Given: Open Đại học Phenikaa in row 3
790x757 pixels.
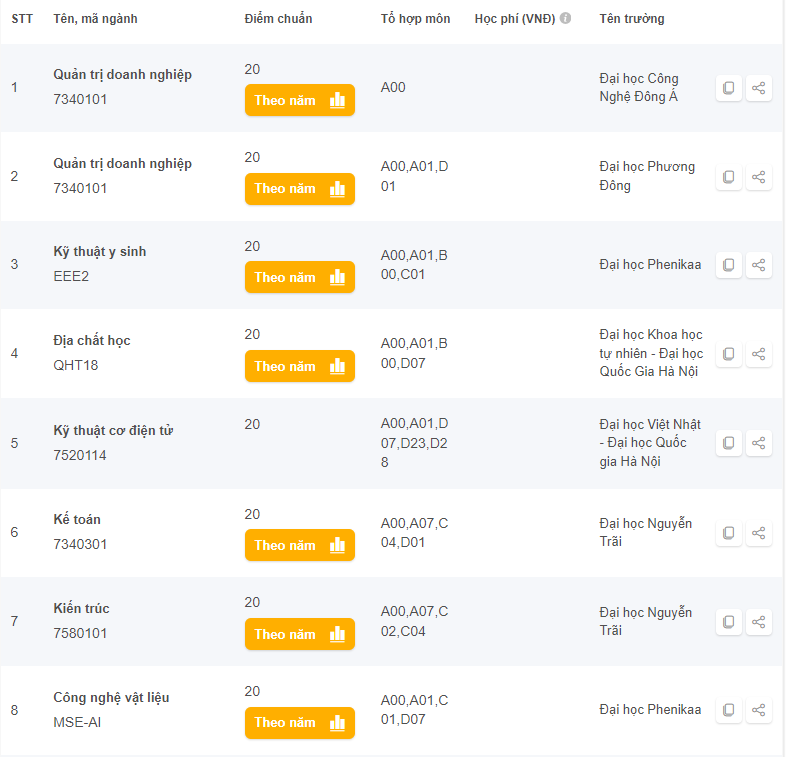Looking at the screenshot, I should [x=650, y=264].
